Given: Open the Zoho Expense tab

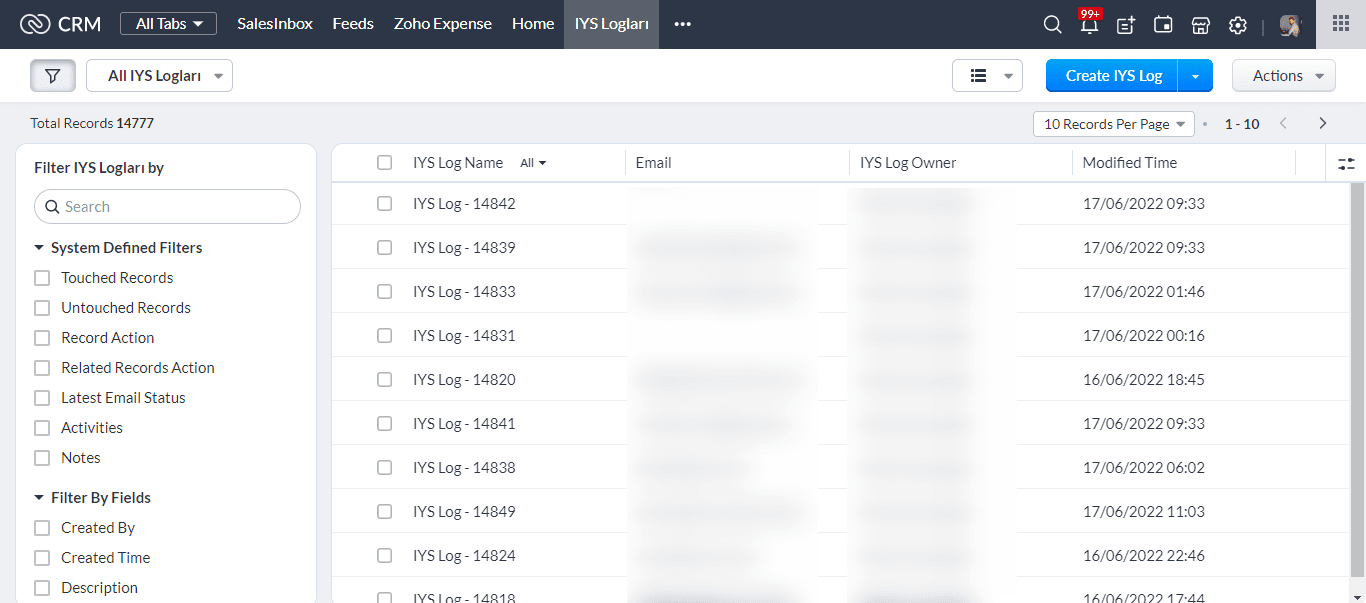Looking at the screenshot, I should click(443, 24).
